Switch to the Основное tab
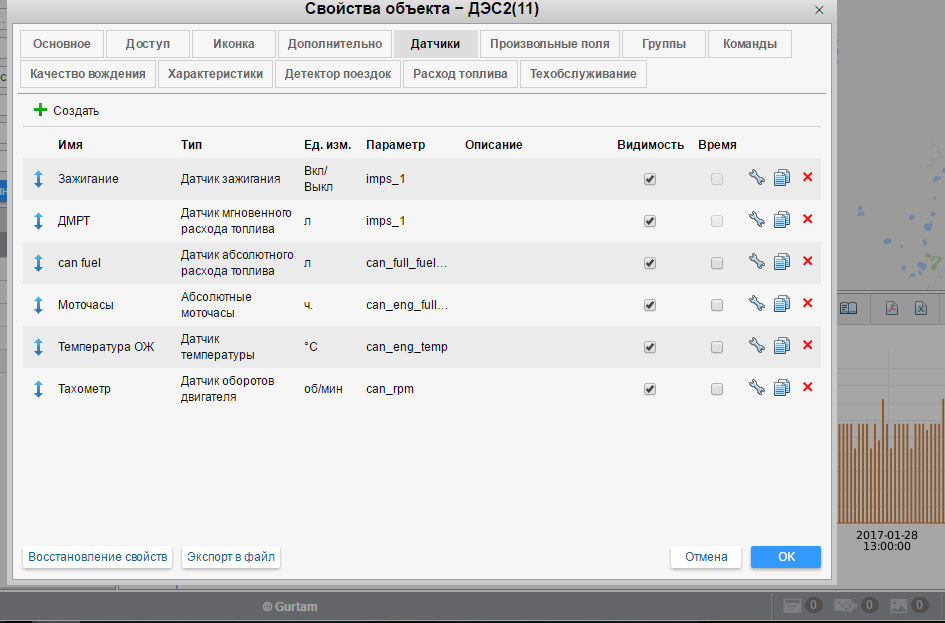This screenshot has height=623, width=945. [x=61, y=44]
